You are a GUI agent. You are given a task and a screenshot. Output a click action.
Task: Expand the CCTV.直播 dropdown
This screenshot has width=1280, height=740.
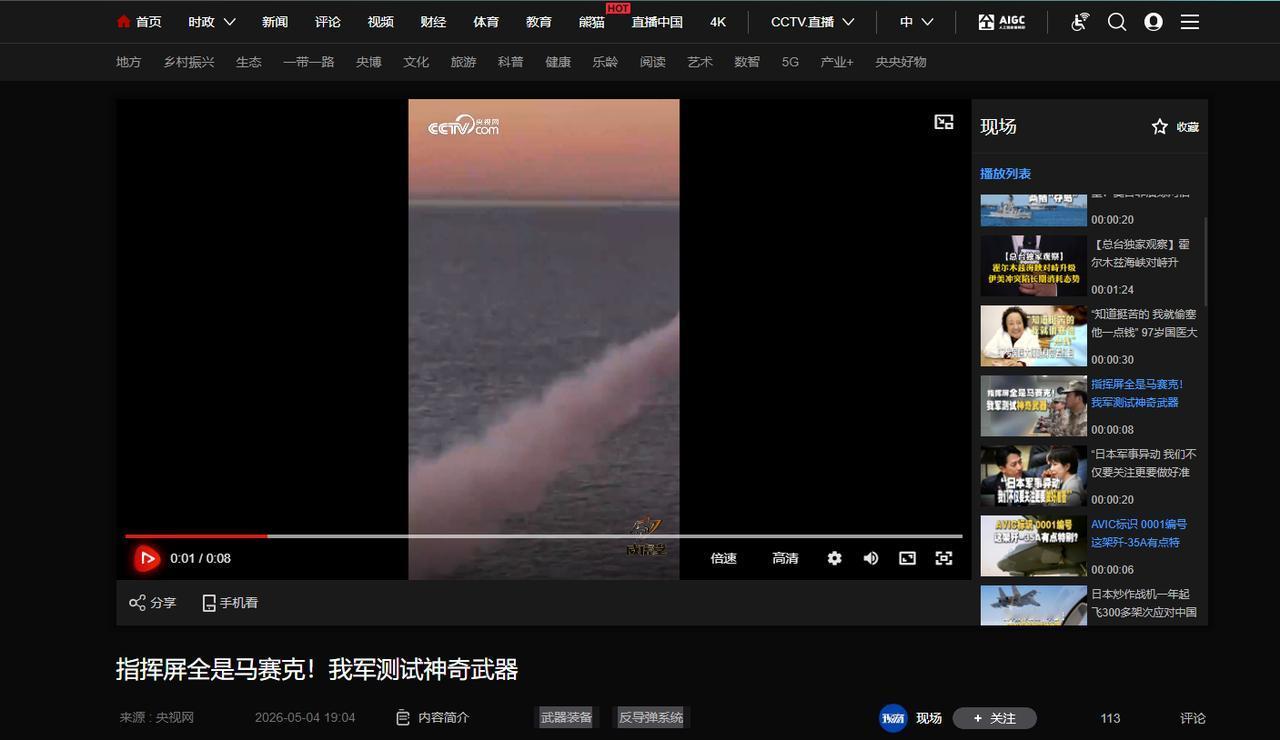point(813,22)
